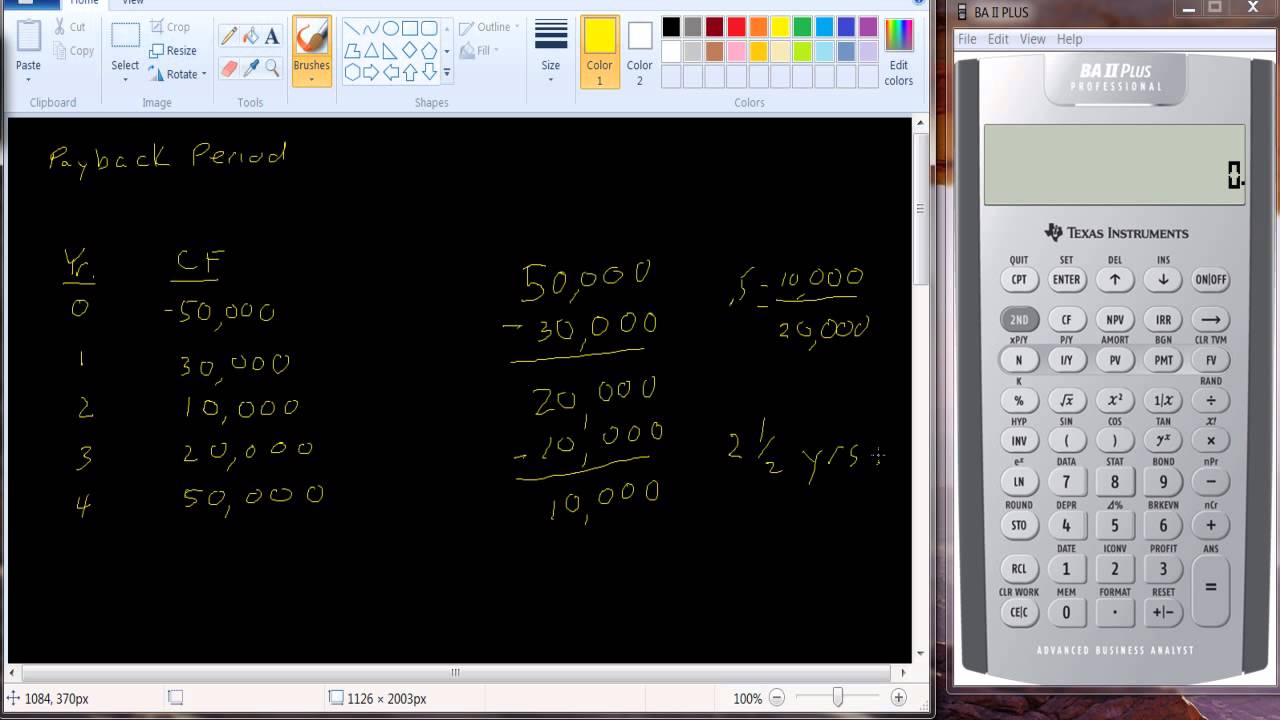
Task: Click the Copy button
Action: coord(73,51)
